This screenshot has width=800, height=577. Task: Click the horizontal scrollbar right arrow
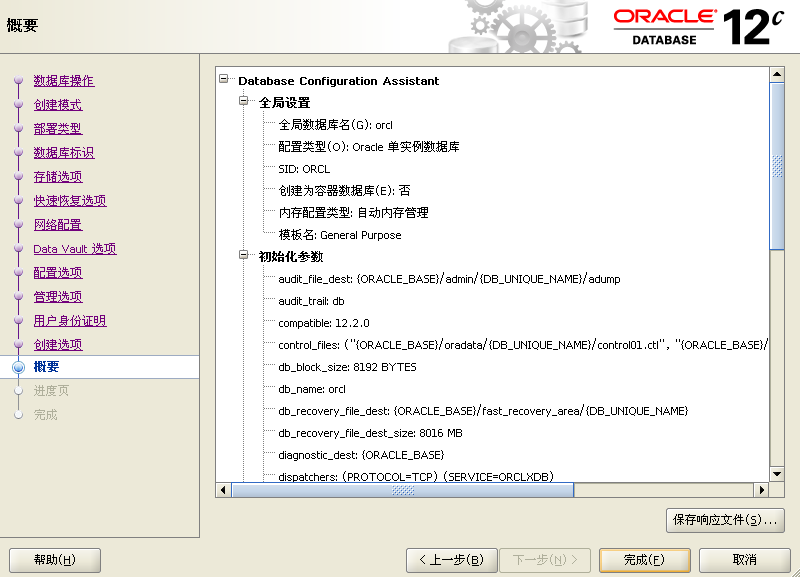[762, 490]
